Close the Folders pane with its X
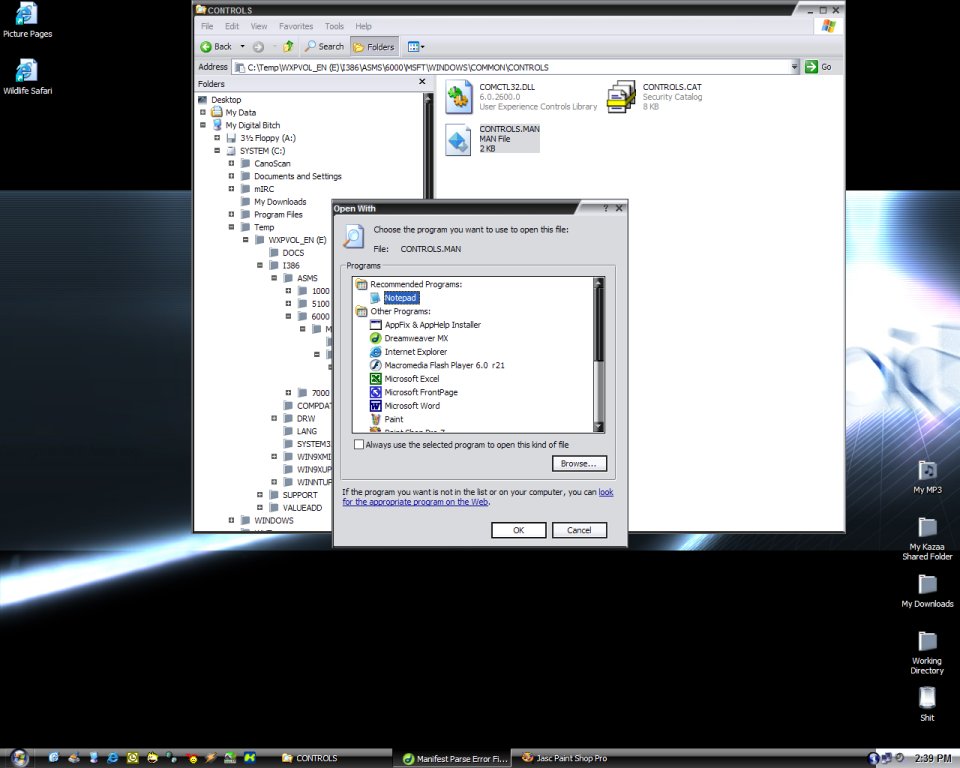The height and width of the screenshot is (768, 960). [422, 82]
